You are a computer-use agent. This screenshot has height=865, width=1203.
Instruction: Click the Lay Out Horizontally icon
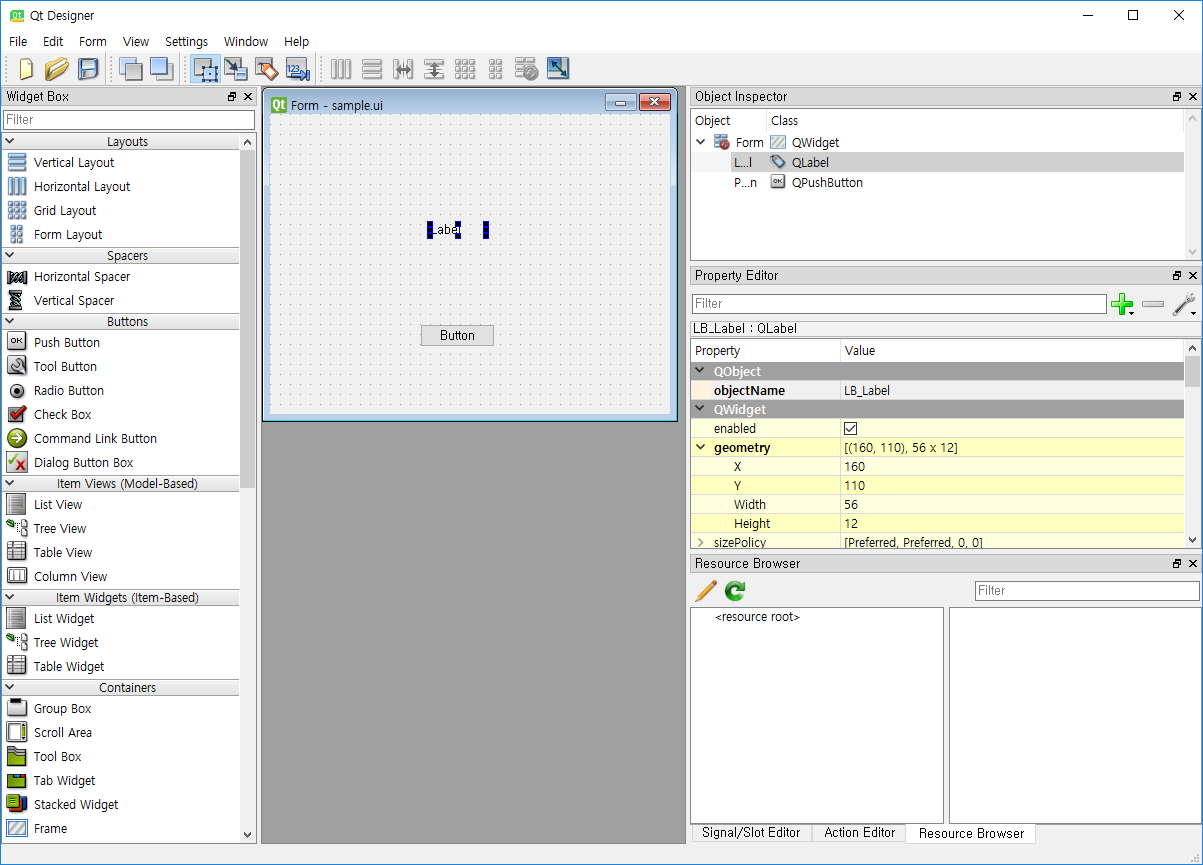340,68
